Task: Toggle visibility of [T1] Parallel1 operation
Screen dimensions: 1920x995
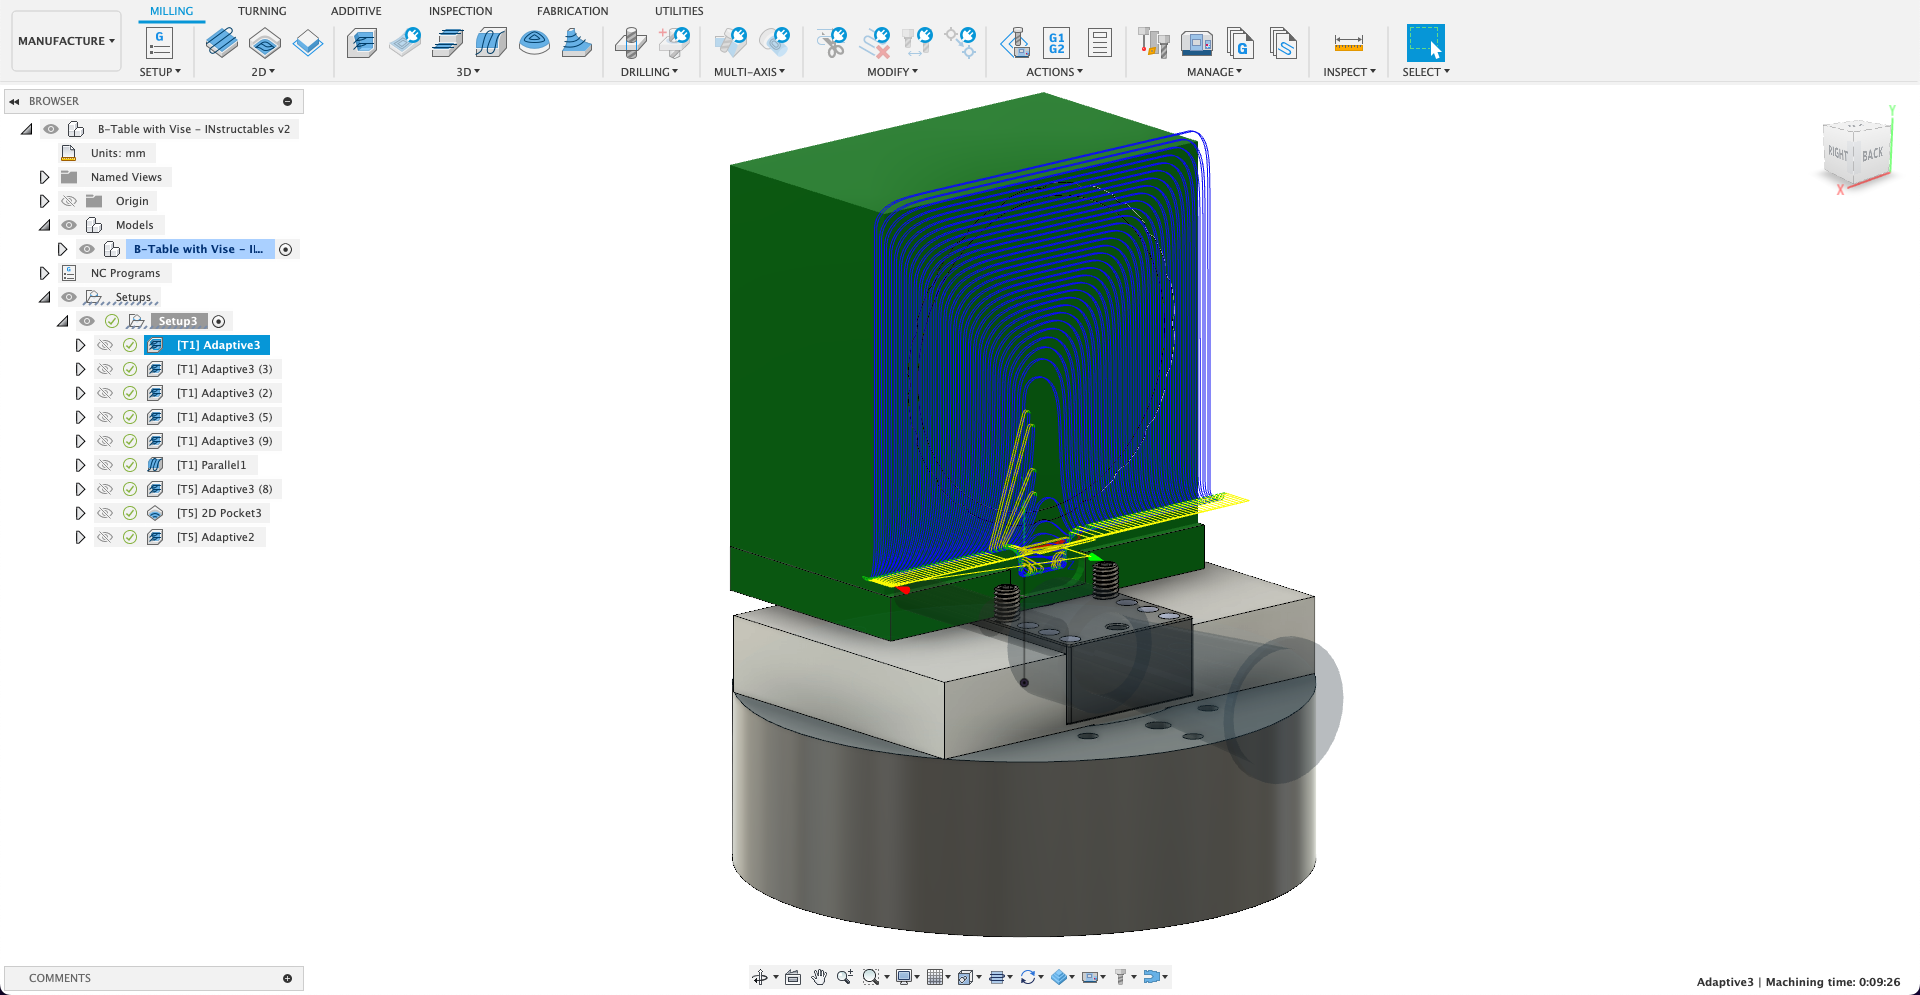Action: 105,465
